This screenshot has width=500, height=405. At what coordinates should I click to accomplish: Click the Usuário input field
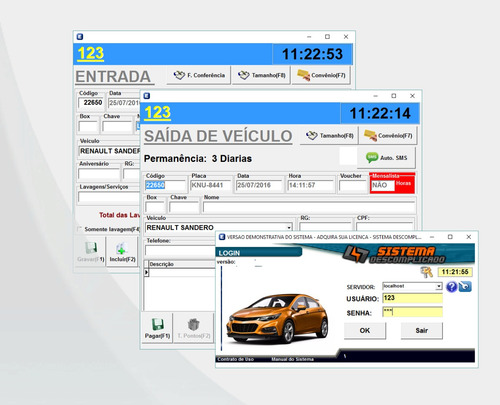(x=413, y=298)
